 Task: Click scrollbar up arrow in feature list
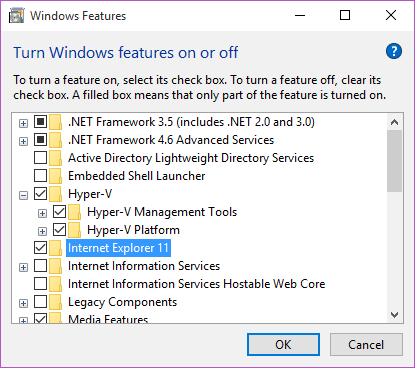[395, 122]
